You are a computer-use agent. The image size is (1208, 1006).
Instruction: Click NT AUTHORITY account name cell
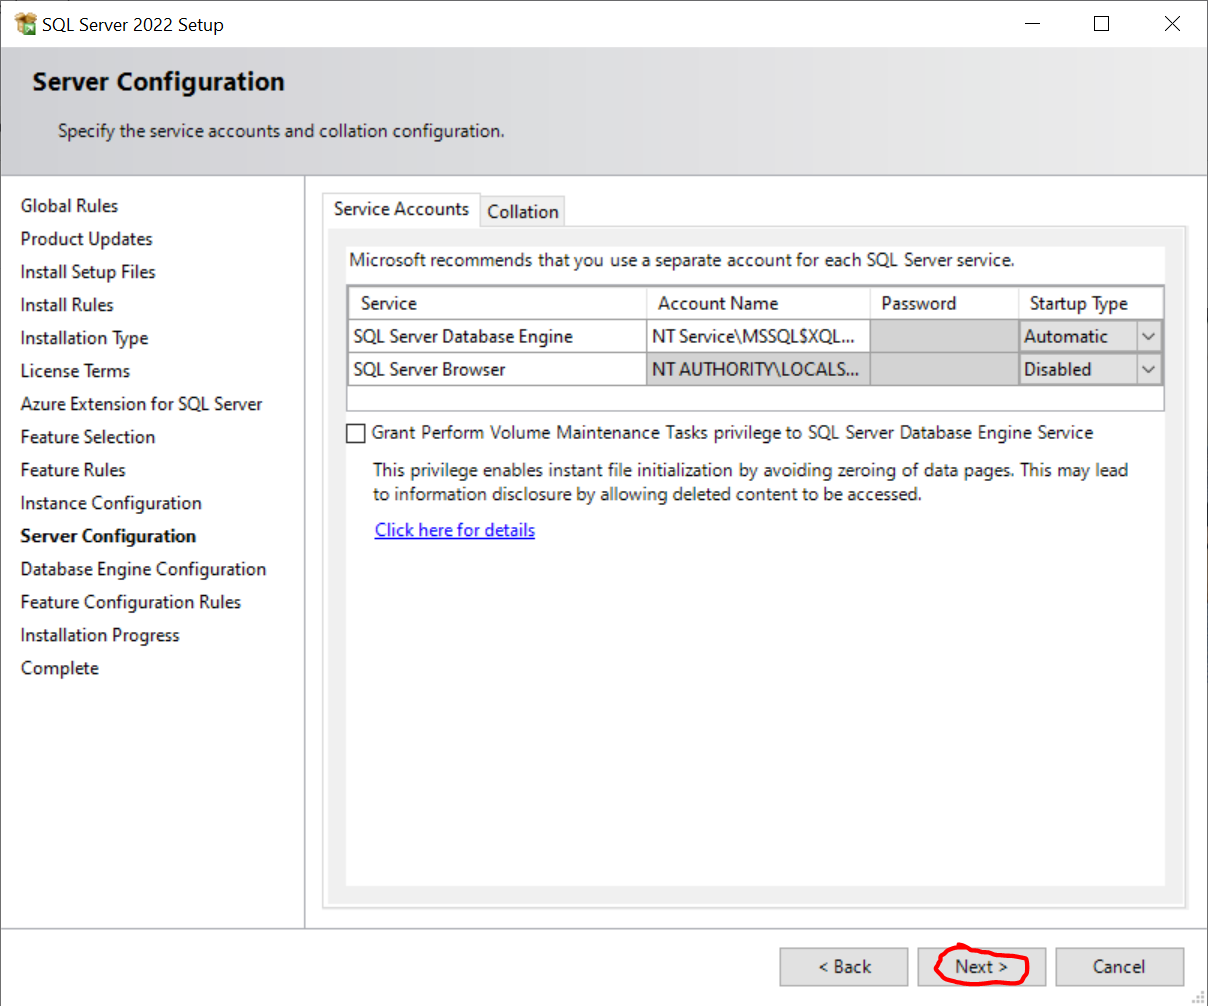tap(758, 370)
